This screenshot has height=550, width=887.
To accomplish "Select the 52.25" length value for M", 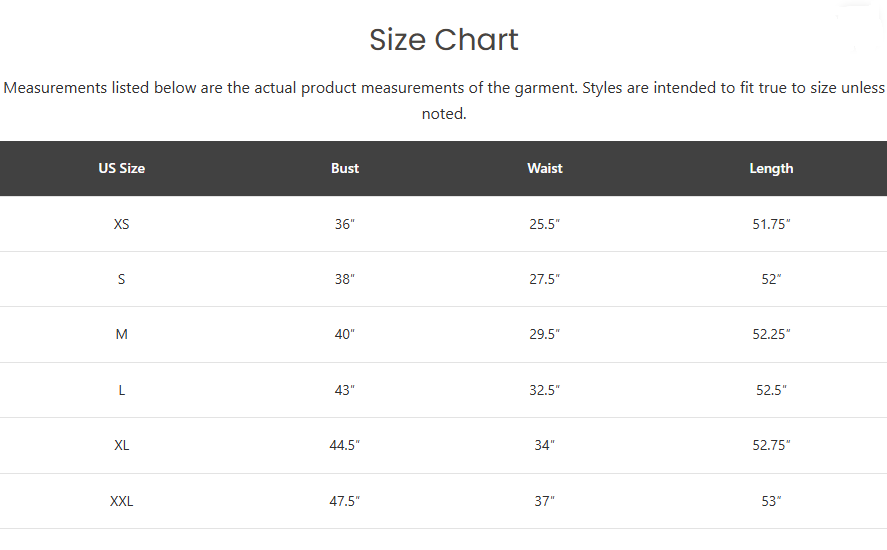I will 771,334.
